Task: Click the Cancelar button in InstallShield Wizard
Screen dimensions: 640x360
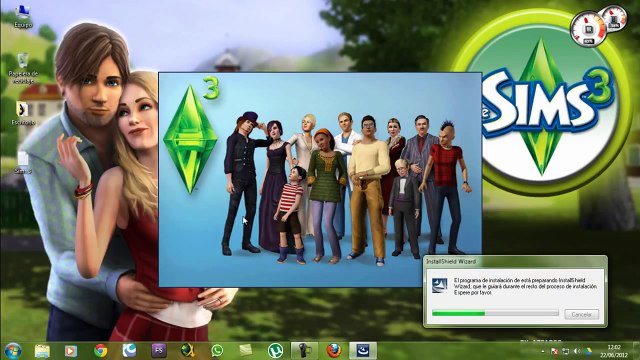Action: point(582,314)
